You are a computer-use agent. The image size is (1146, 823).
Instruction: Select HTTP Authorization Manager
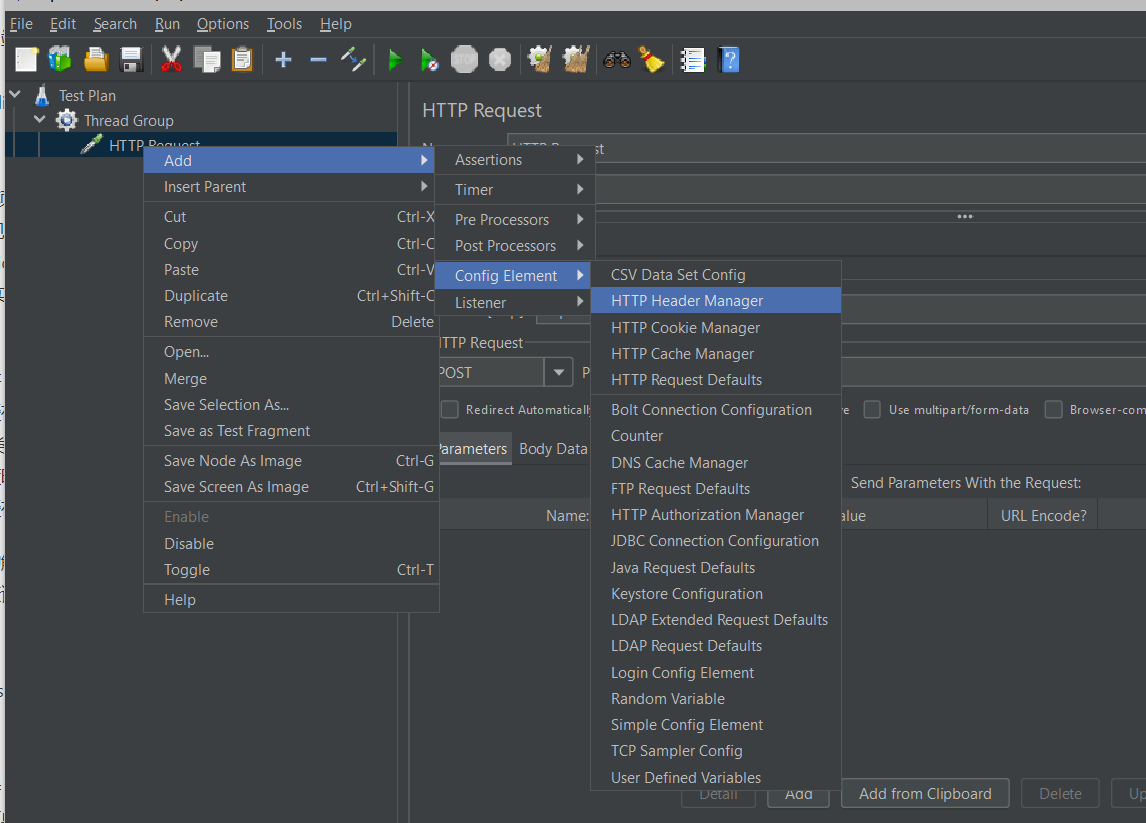716,515
